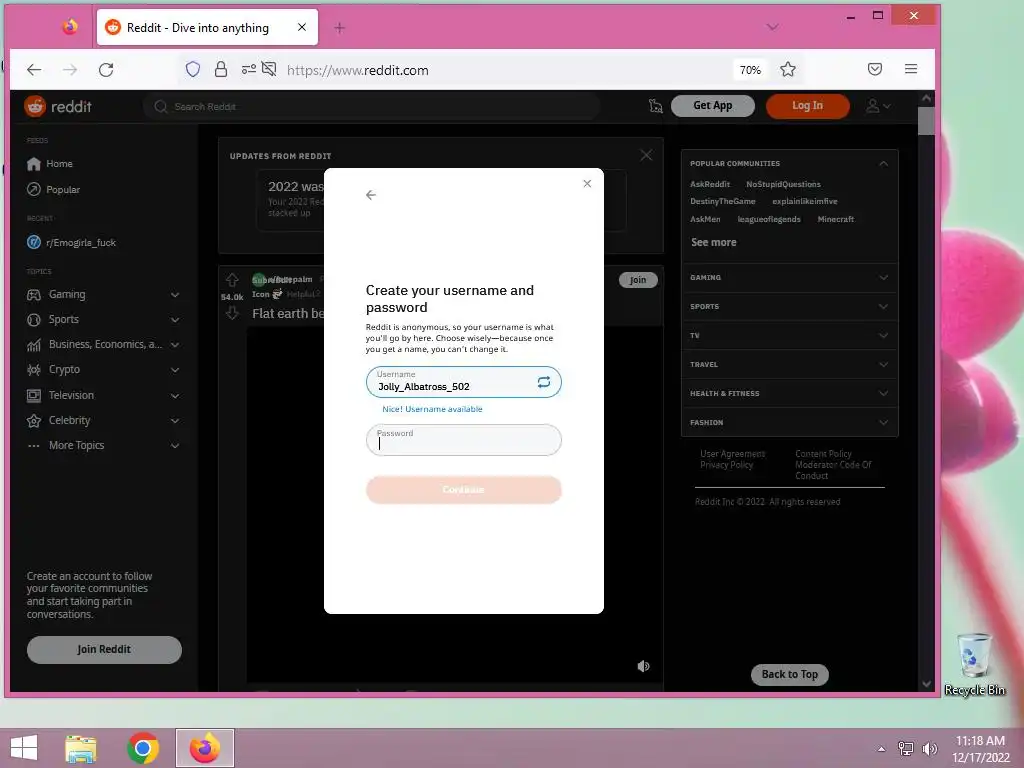1024x768 pixels.
Task: Click See more under popular communities
Action: 713,242
